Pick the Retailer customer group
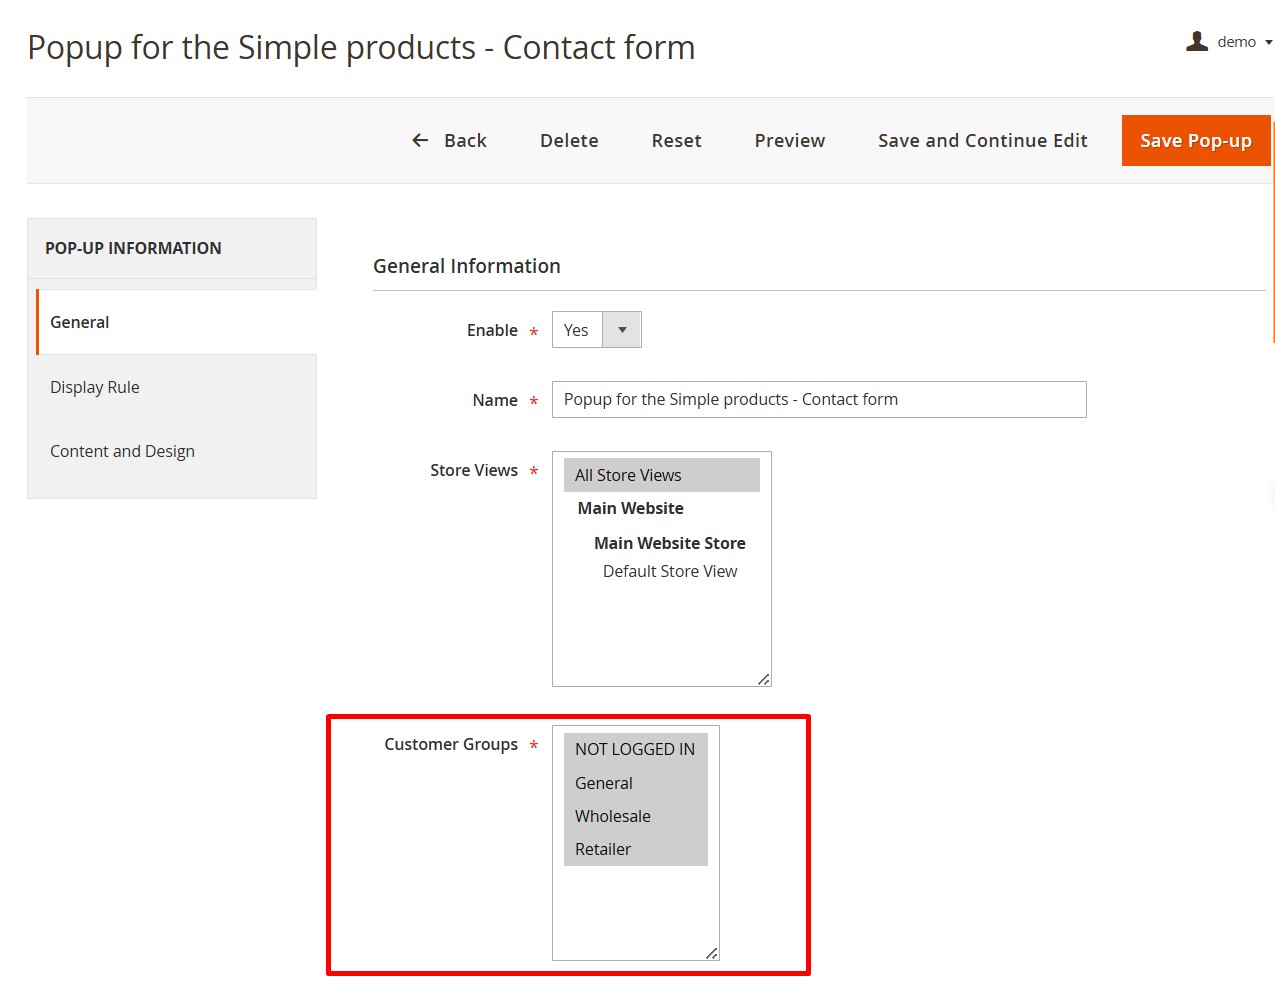This screenshot has height=981, width=1275. pos(602,849)
